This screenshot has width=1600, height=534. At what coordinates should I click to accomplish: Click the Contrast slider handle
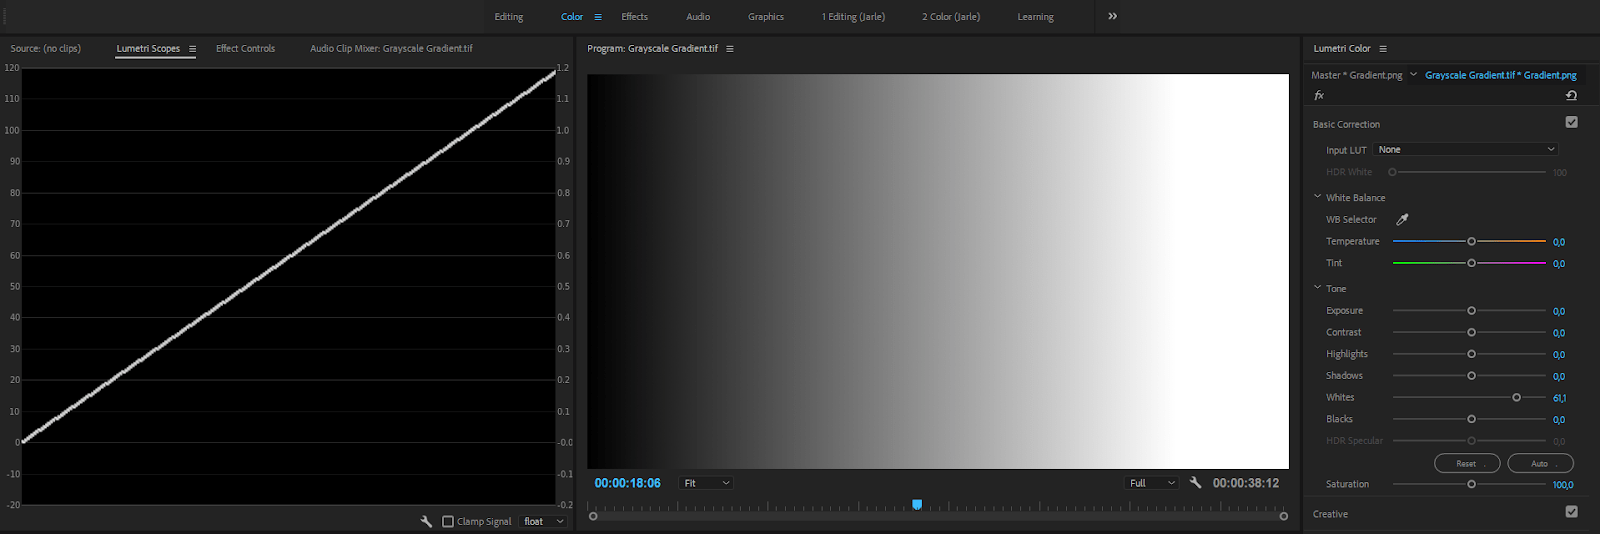pyautogui.click(x=1471, y=332)
